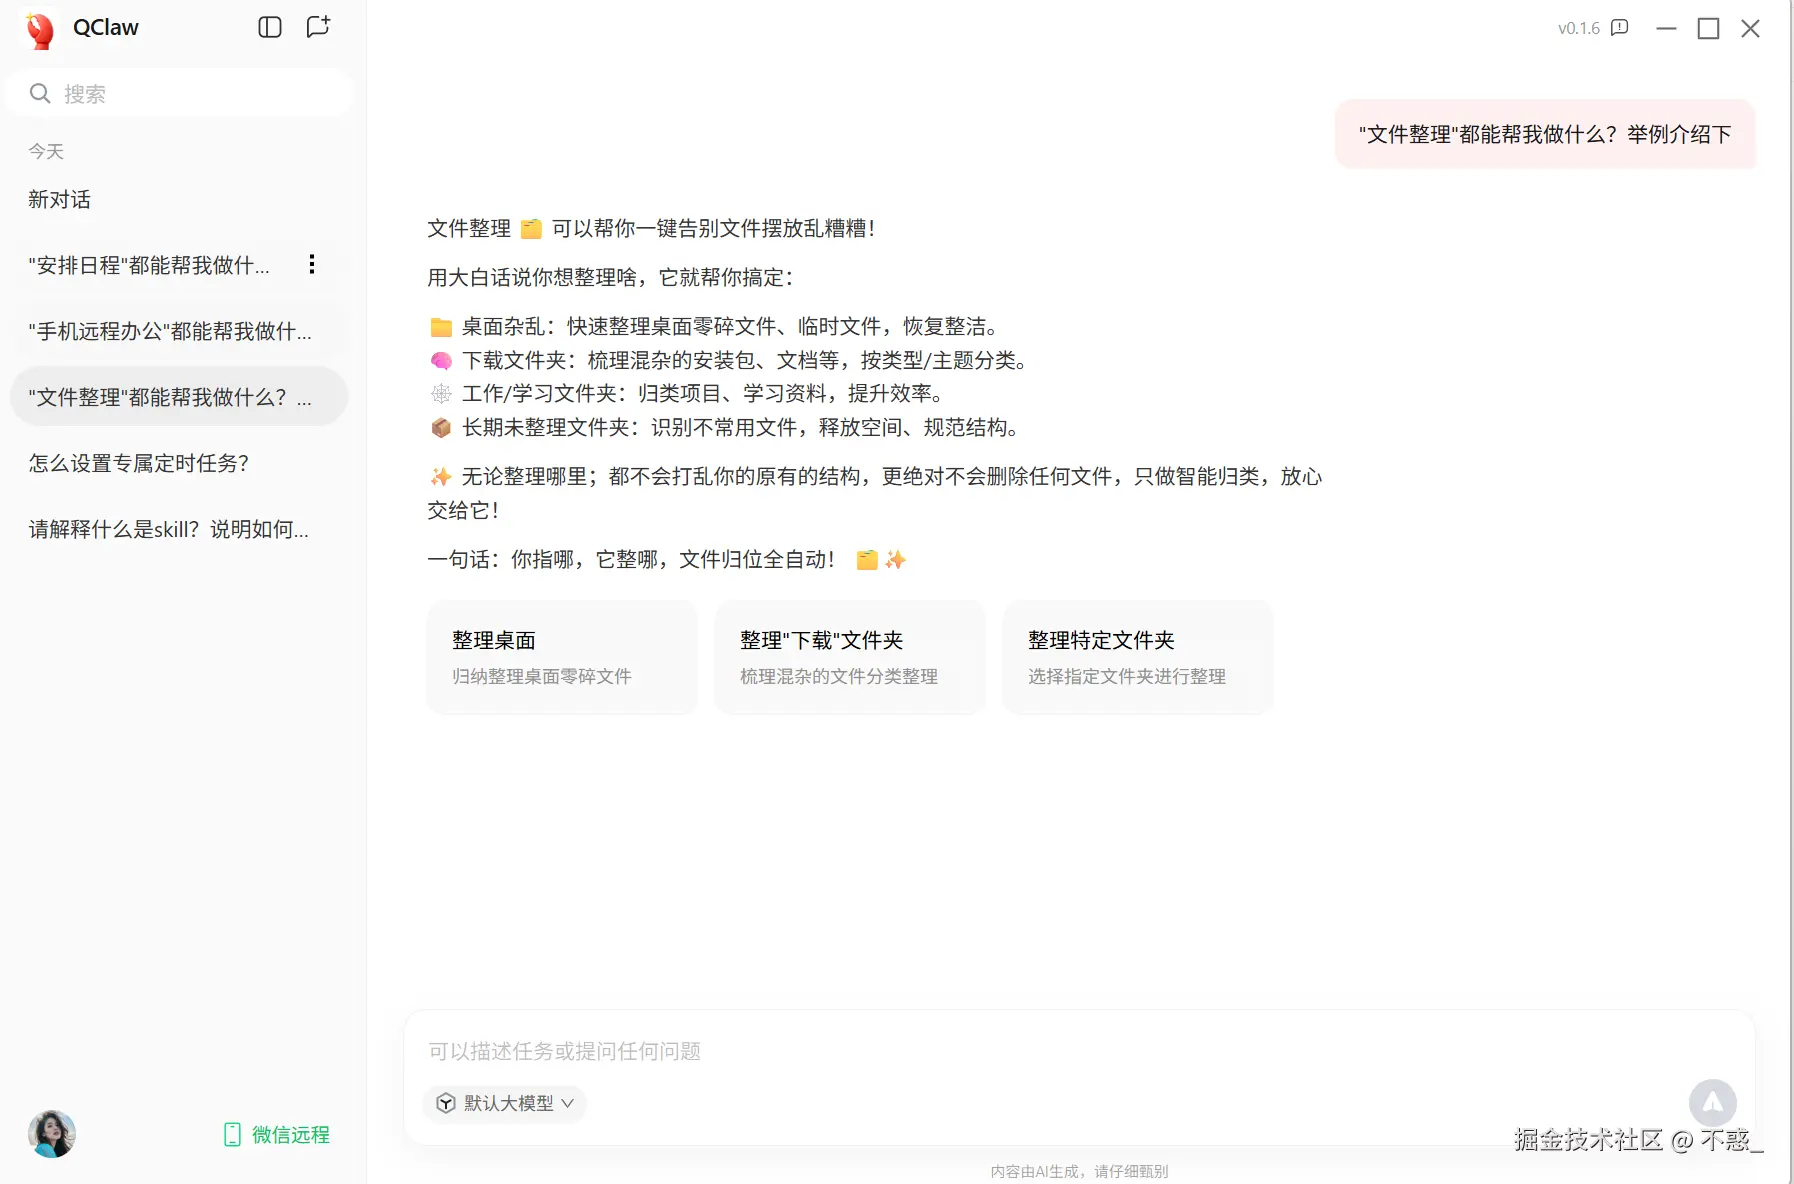Image resolution: width=1794 pixels, height=1184 pixels.
Task: Click the "一句话:你指哪" summary line
Action: pos(667,559)
